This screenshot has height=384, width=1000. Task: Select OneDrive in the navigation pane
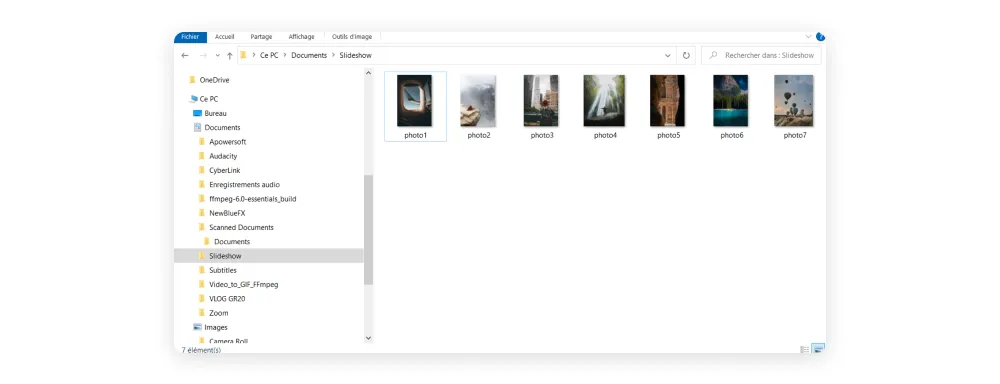tap(214, 80)
